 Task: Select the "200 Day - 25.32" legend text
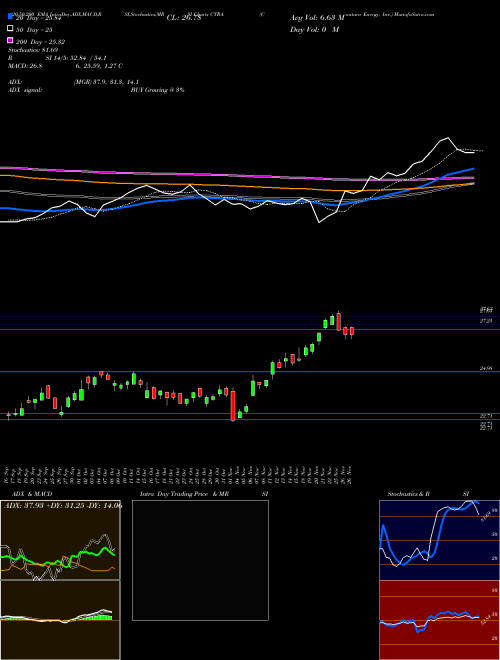pyautogui.click(x=40, y=42)
